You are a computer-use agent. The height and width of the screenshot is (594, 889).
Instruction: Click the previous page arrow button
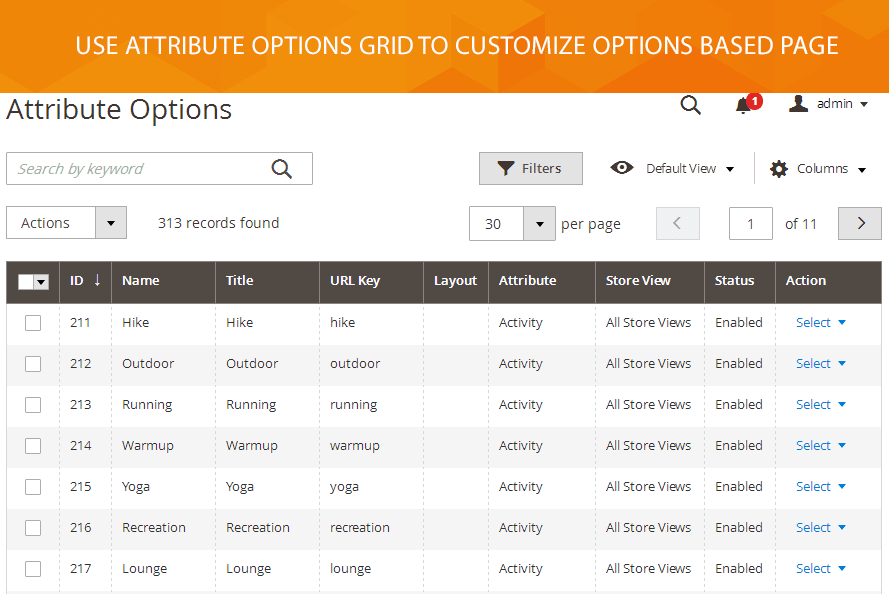tap(678, 223)
